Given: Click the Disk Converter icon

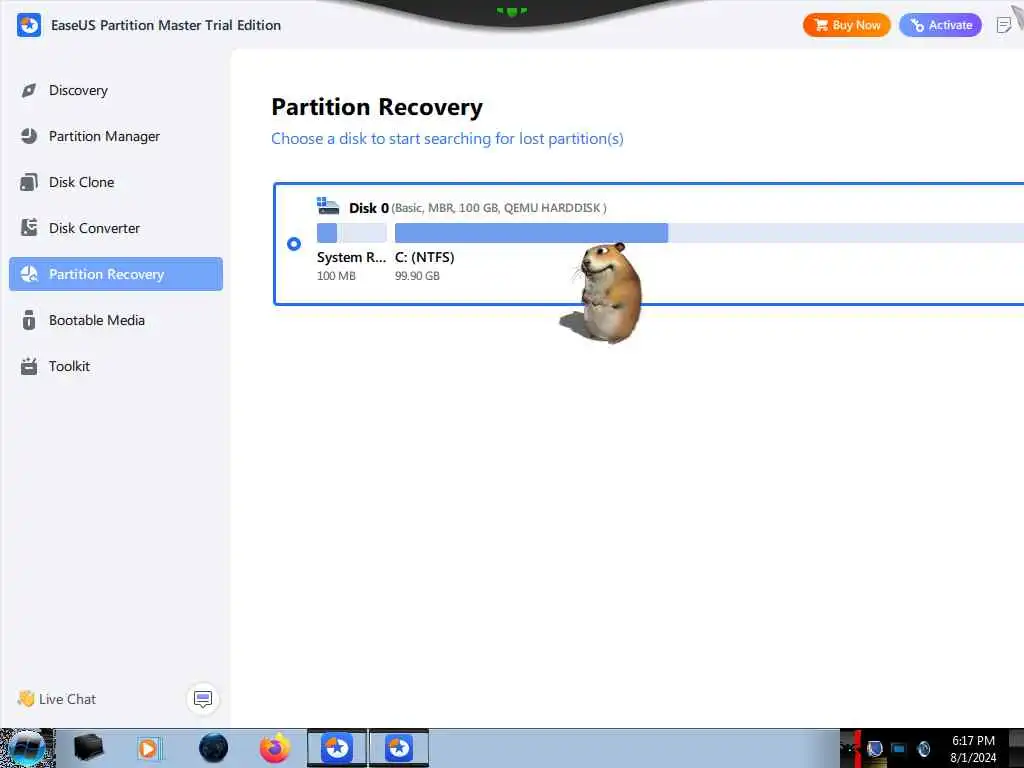Looking at the screenshot, I should coord(29,228).
